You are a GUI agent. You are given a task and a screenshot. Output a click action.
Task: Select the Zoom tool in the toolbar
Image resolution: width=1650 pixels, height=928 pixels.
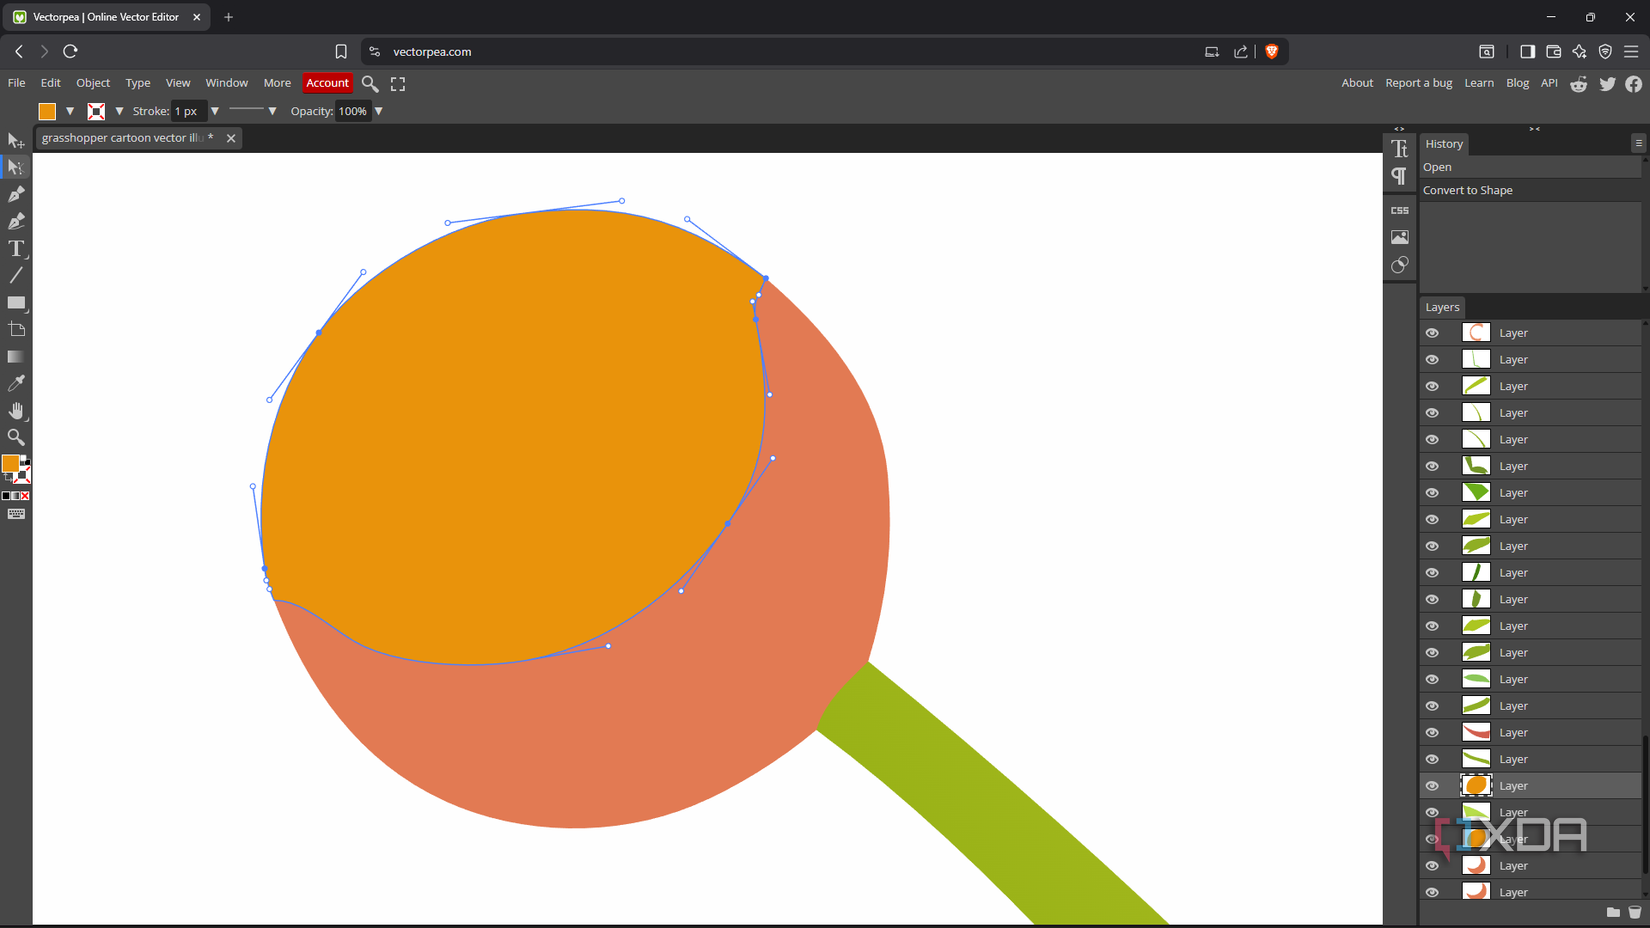click(16, 438)
